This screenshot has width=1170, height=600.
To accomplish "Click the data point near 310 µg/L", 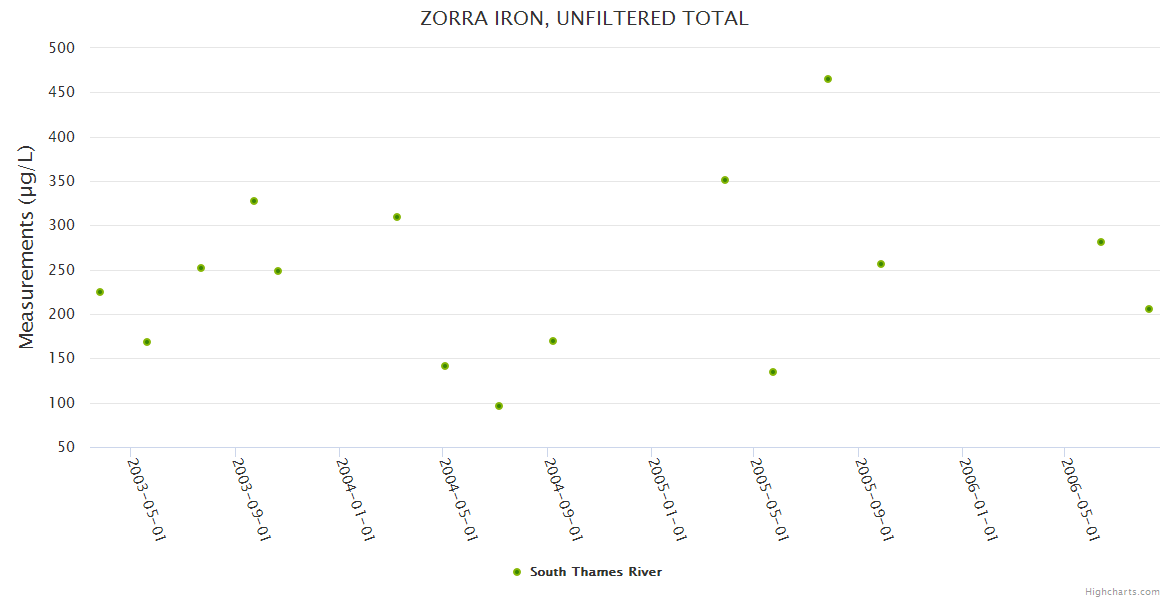I will click(397, 217).
